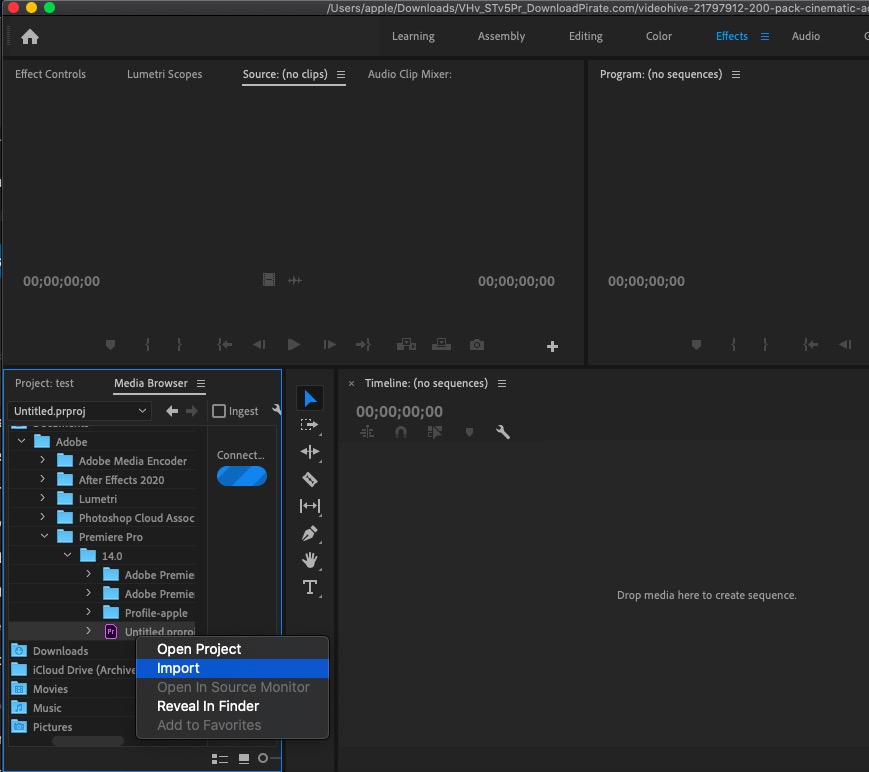Enable the Ingest checkbox

219,411
